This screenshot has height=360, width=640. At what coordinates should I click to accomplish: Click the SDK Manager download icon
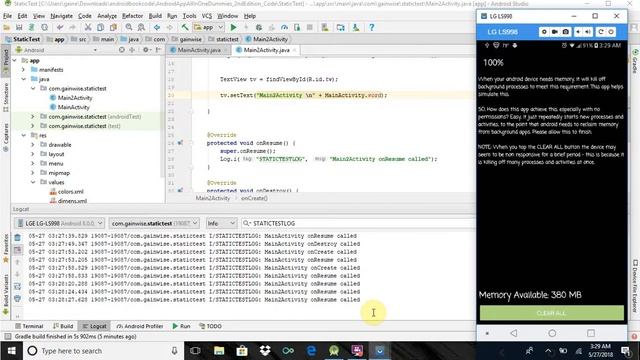[356, 27]
